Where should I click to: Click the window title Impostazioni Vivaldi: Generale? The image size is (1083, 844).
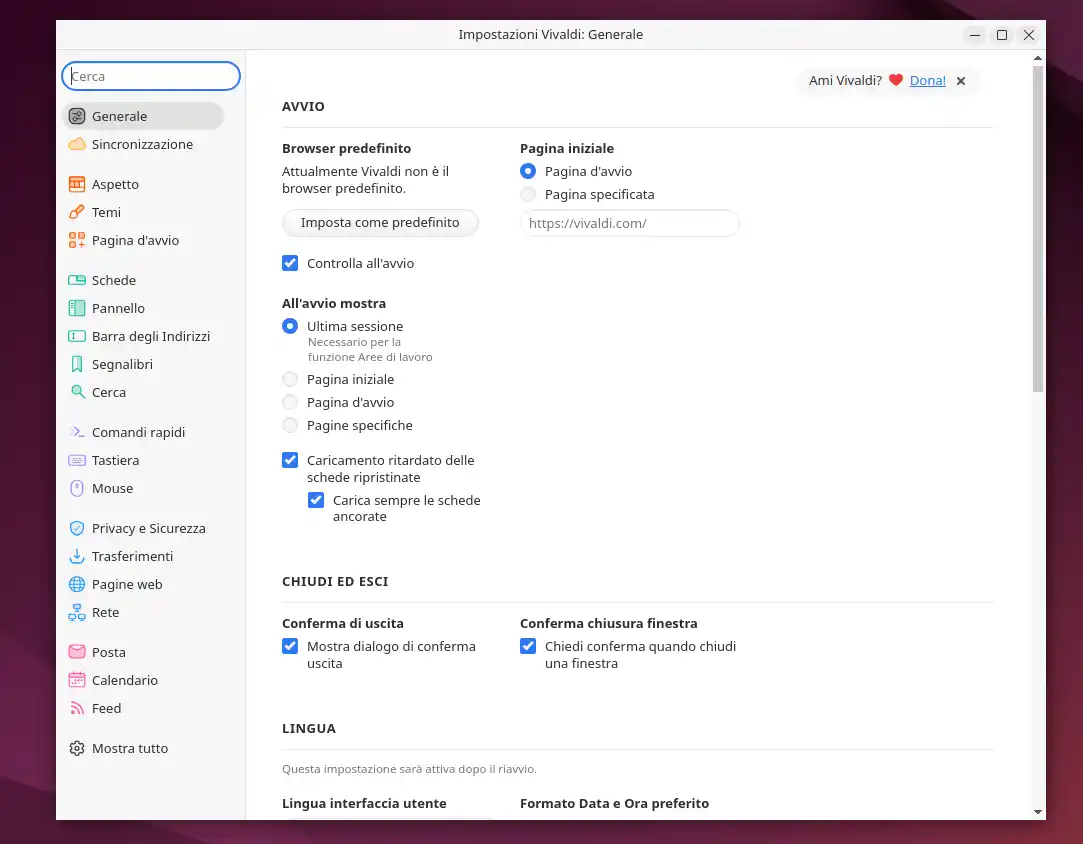550,35
